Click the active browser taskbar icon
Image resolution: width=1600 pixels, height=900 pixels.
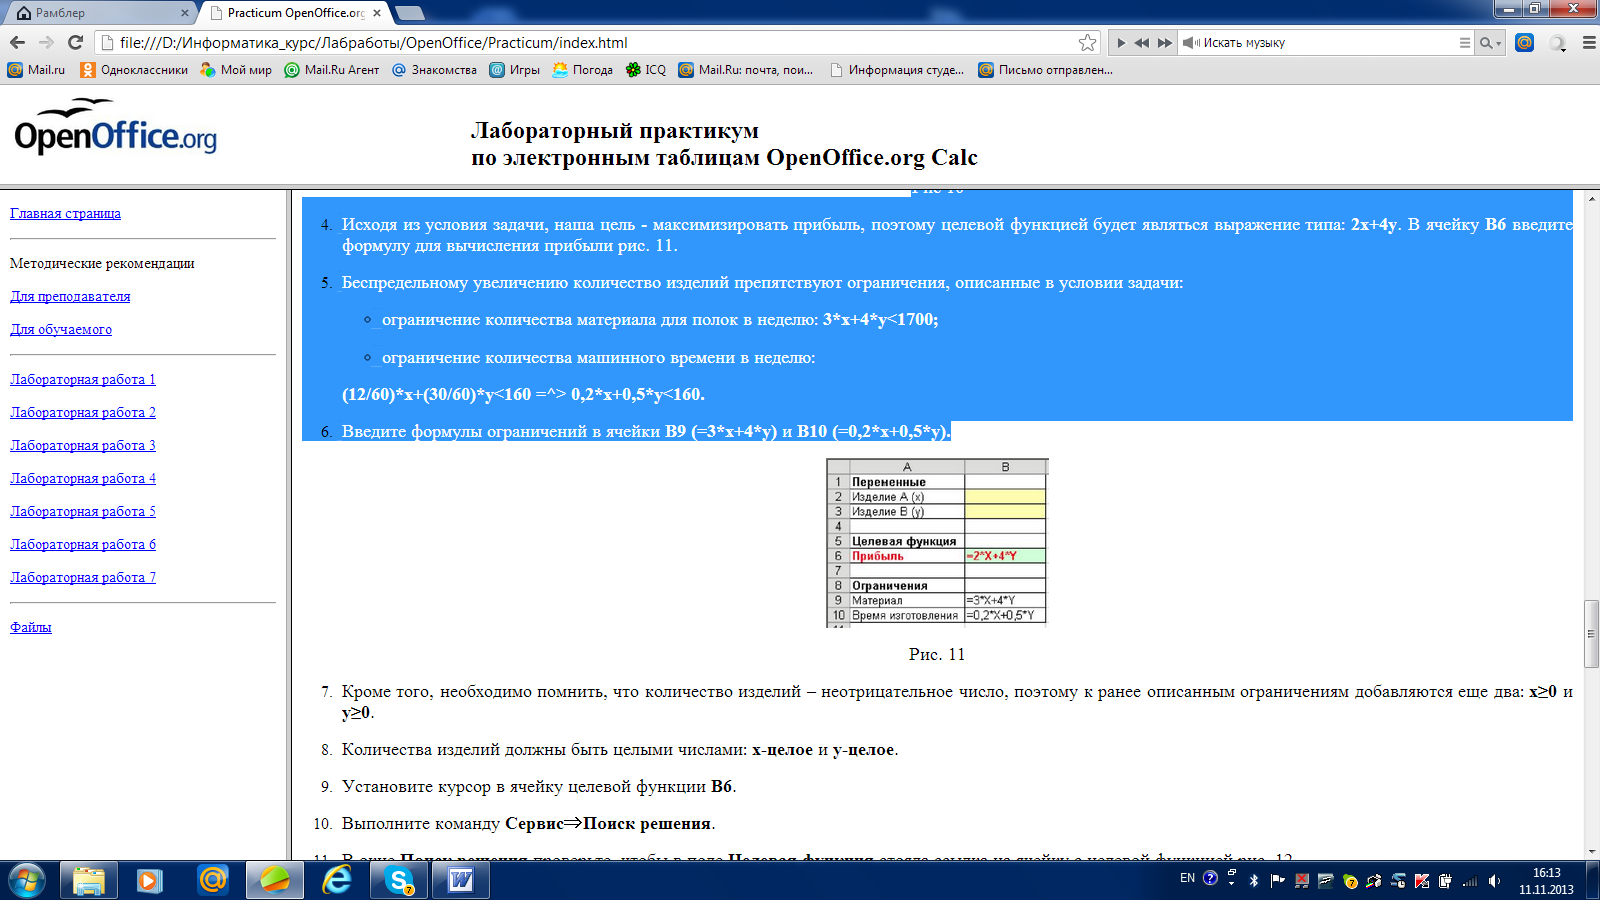pos(275,880)
